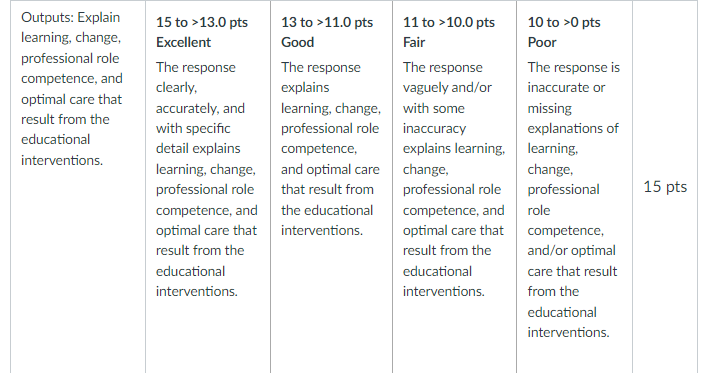701x373 pixels.
Task: Click the Fair rating description text
Action: pyautogui.click(x=454, y=179)
